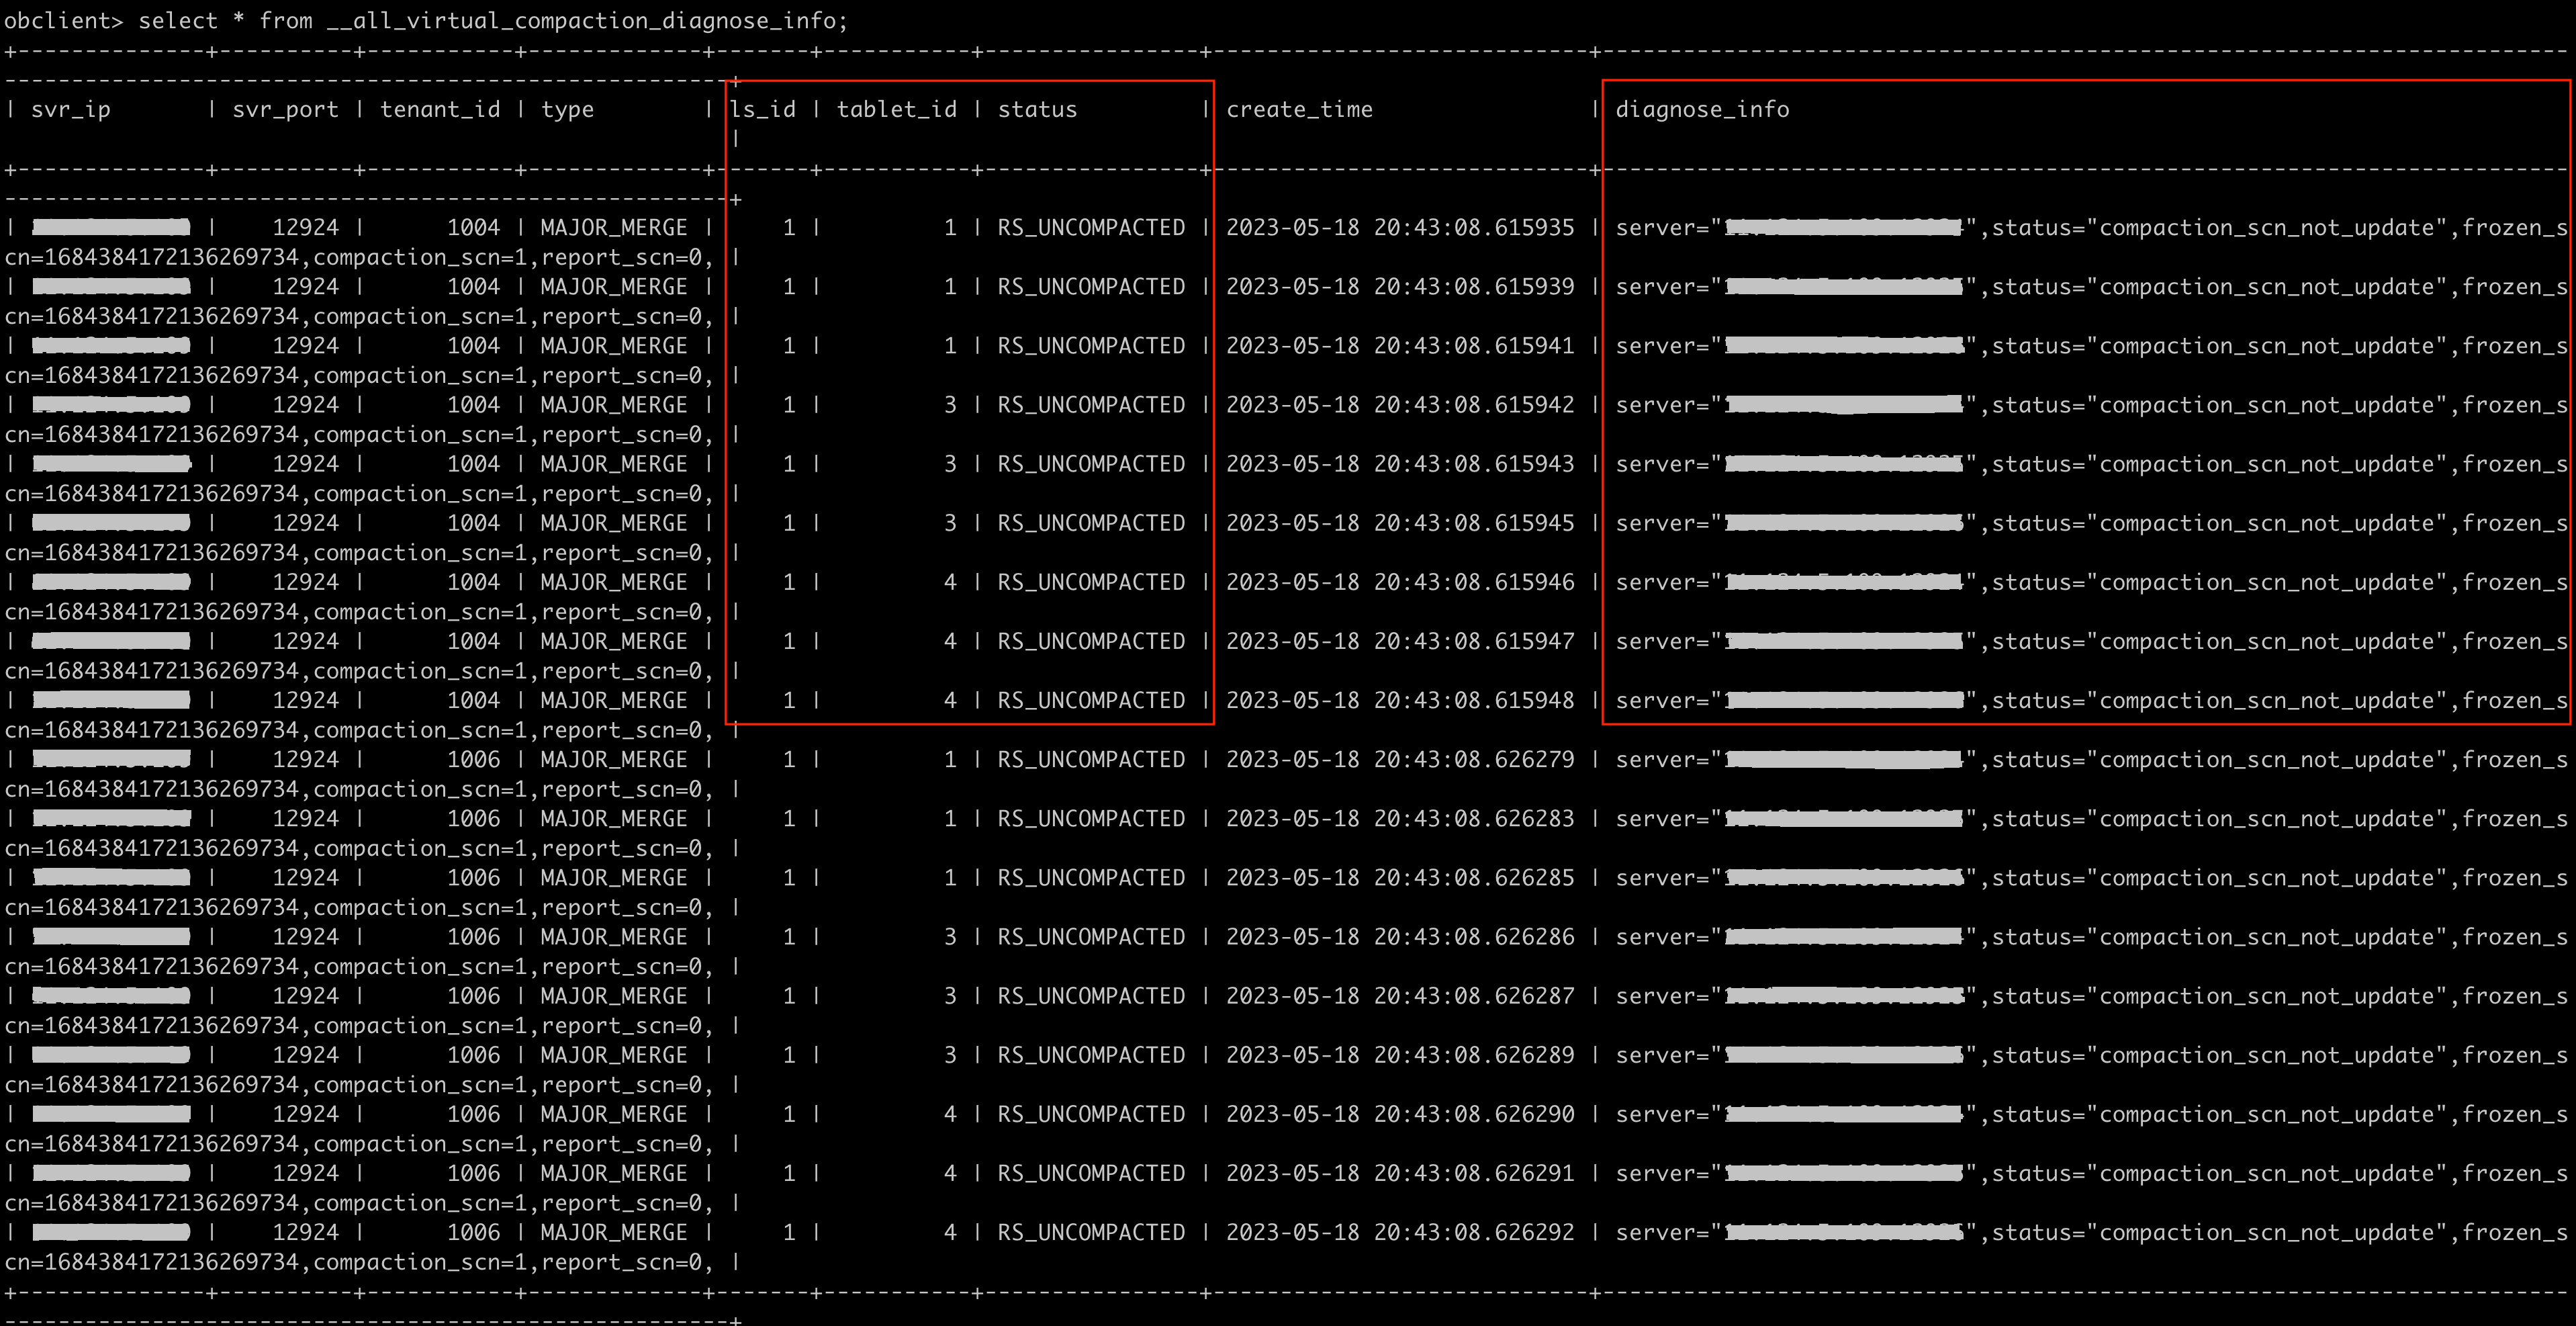Select timestamp 2023-05-18 20:43:08.626290
This screenshot has width=2576, height=1326.
pyautogui.click(x=1400, y=1114)
